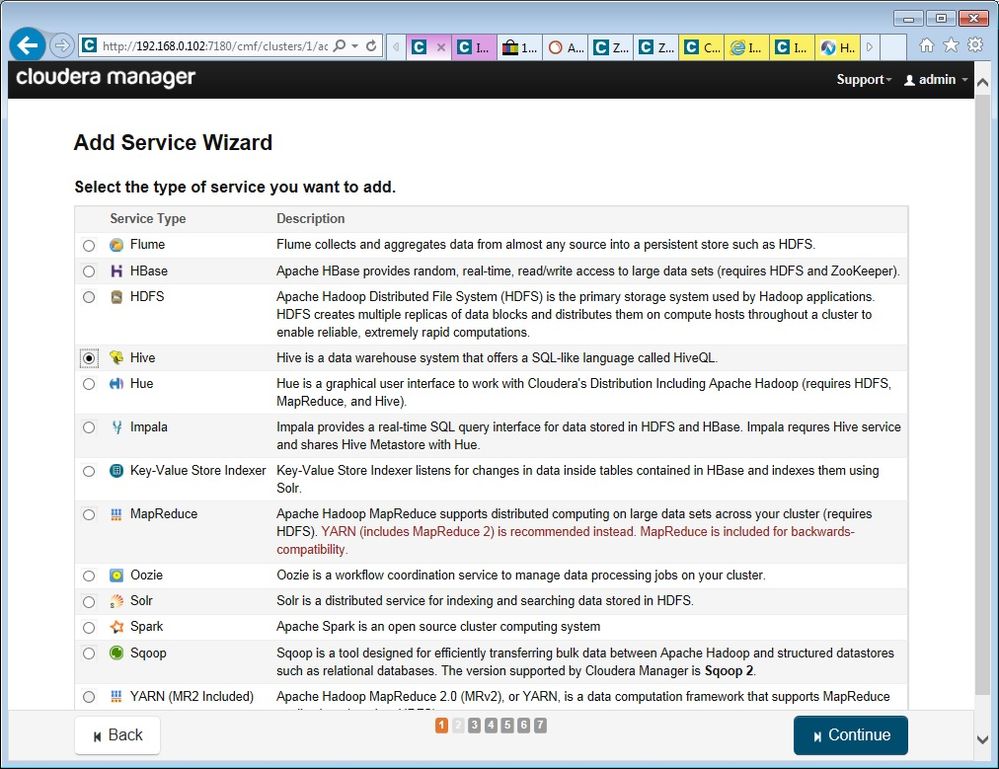The height and width of the screenshot is (769, 999).
Task: Select the Hive service radio button
Action: coord(89,359)
